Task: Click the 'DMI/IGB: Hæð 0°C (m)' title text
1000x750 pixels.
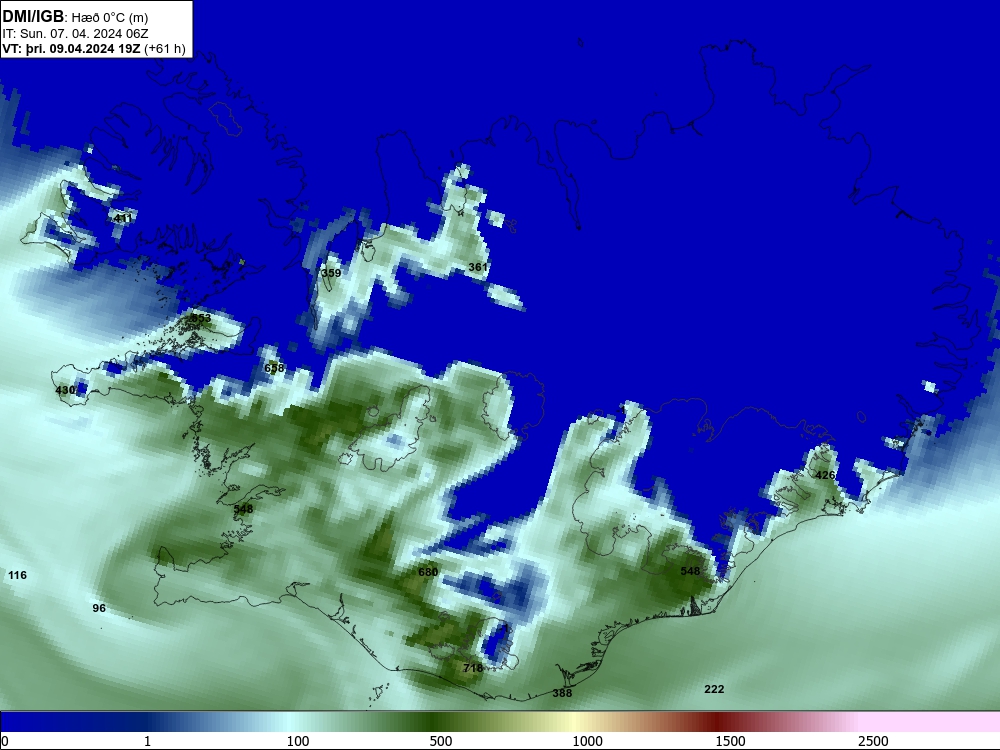Action: [75, 17]
